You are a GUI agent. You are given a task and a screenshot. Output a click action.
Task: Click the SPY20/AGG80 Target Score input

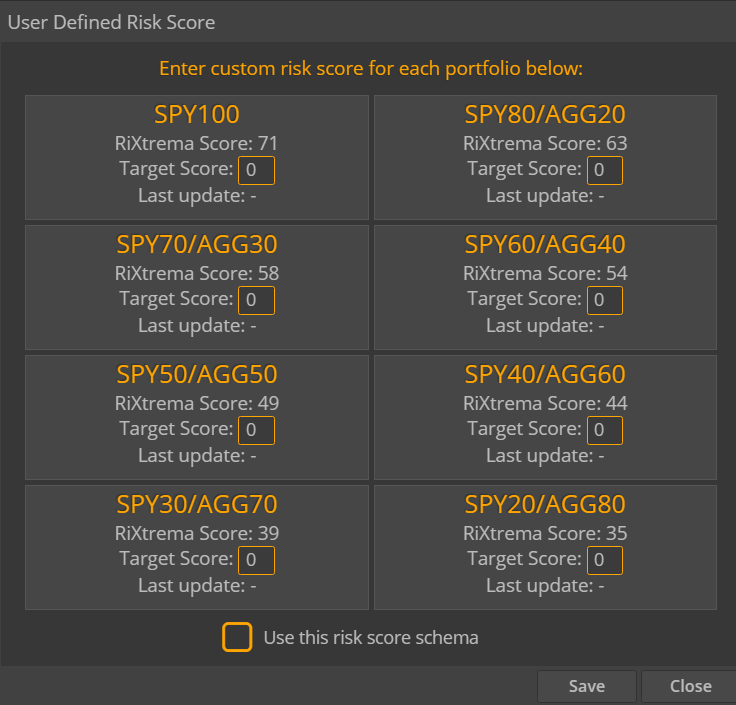604,560
